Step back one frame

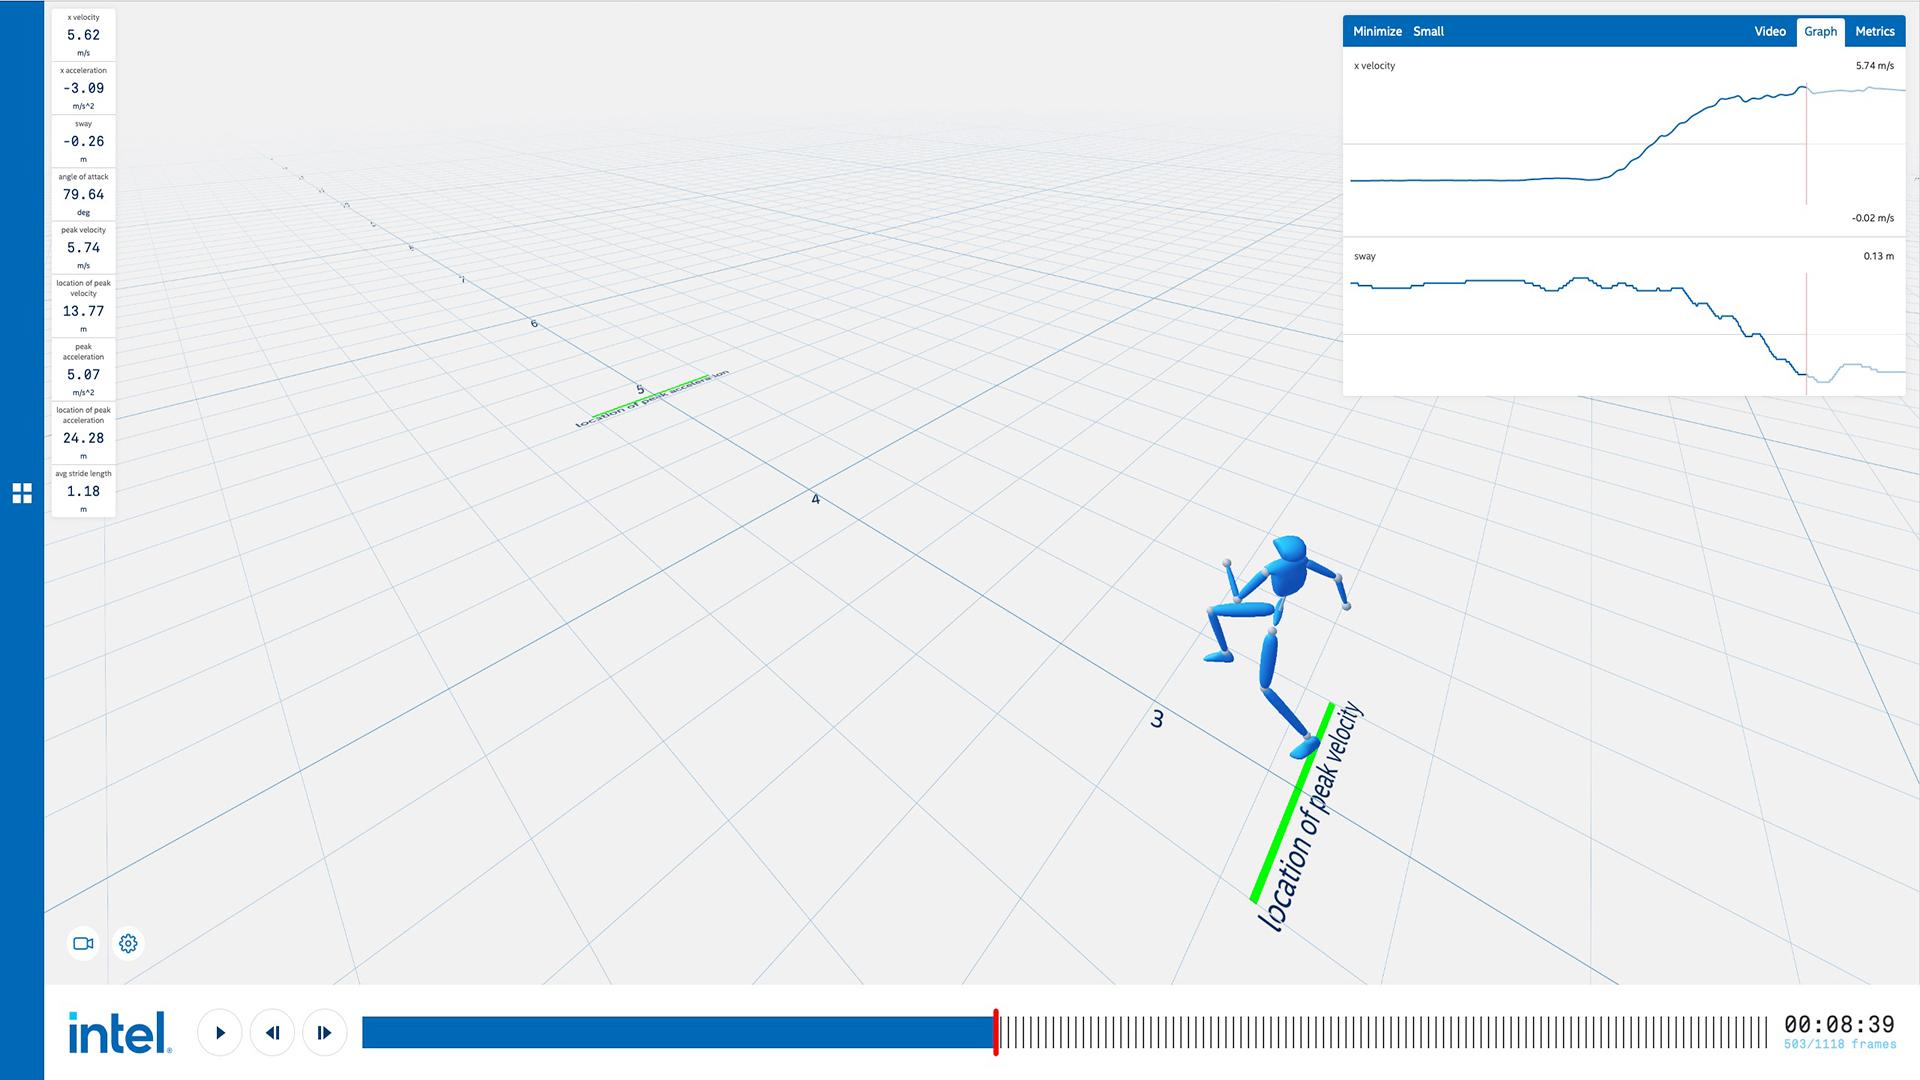pyautogui.click(x=272, y=1033)
